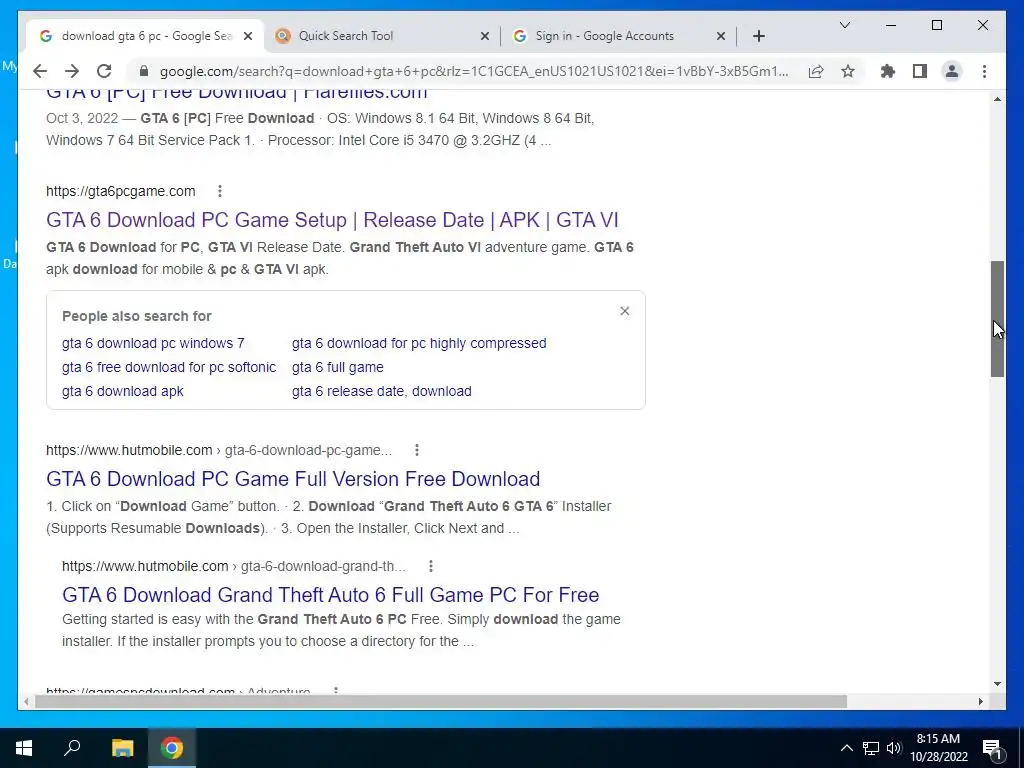
Task: Click the Chrome taskbar icon
Action: 172,748
